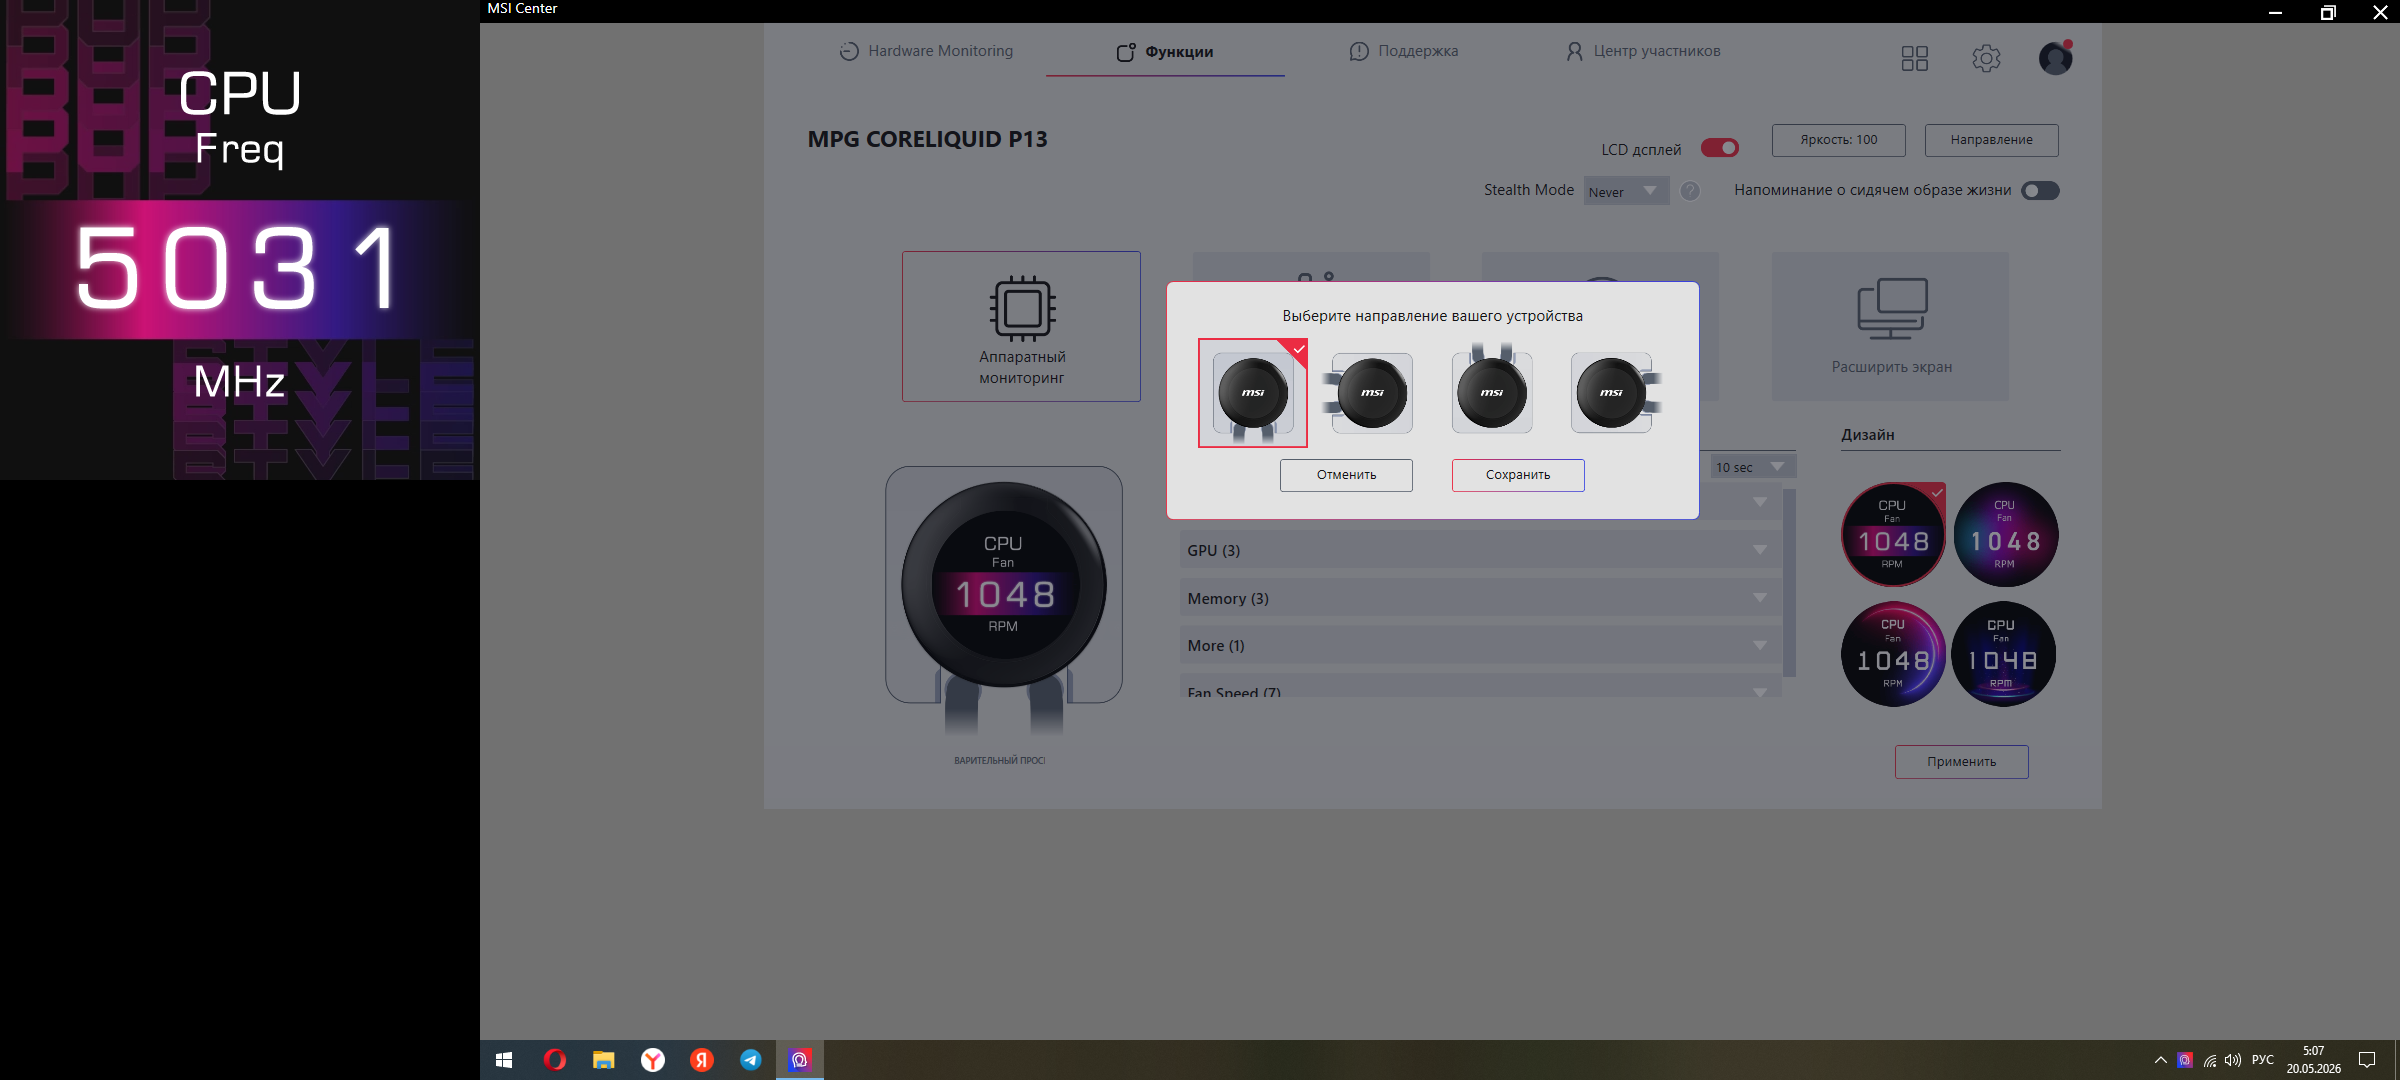Open the taskbar clock and date
This screenshot has height=1080, width=2400.
click(2313, 1060)
